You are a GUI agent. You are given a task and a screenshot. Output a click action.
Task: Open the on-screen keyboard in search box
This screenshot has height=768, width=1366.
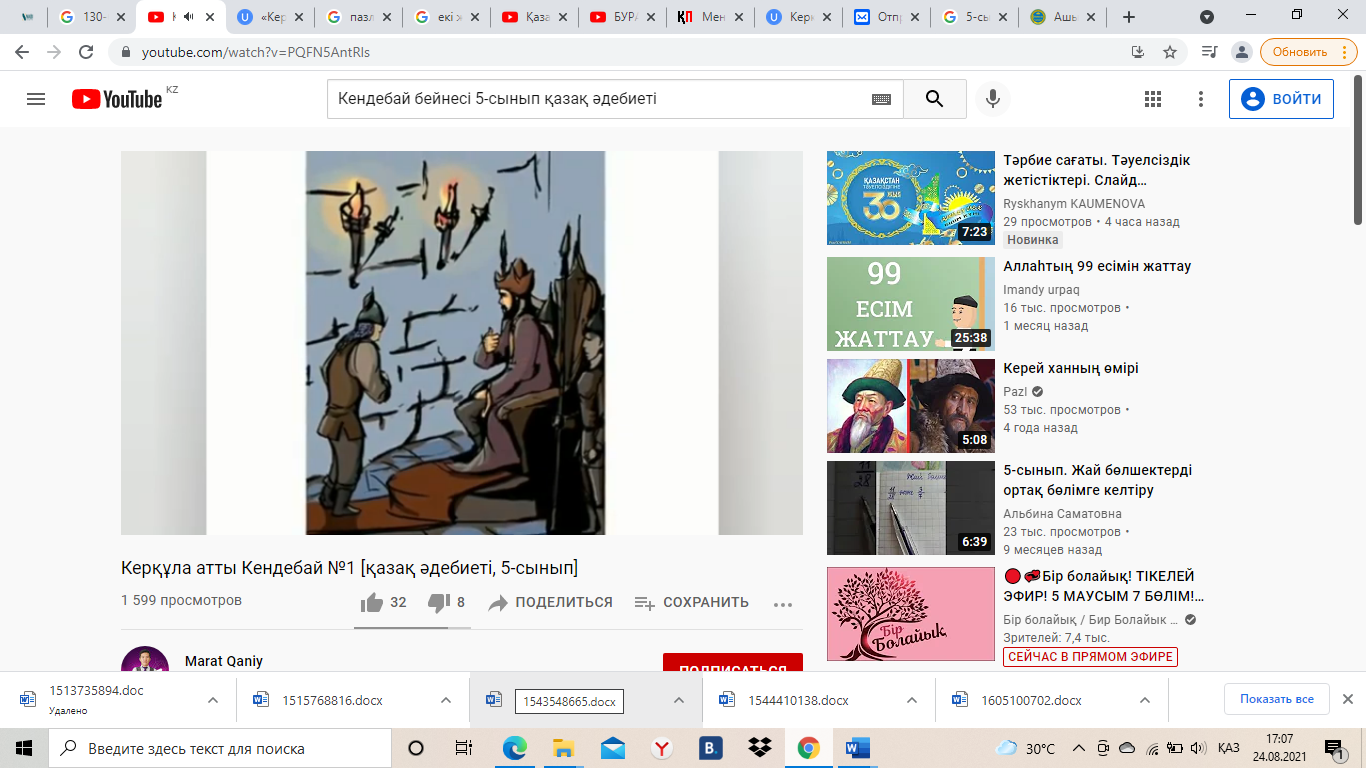pyautogui.click(x=881, y=99)
